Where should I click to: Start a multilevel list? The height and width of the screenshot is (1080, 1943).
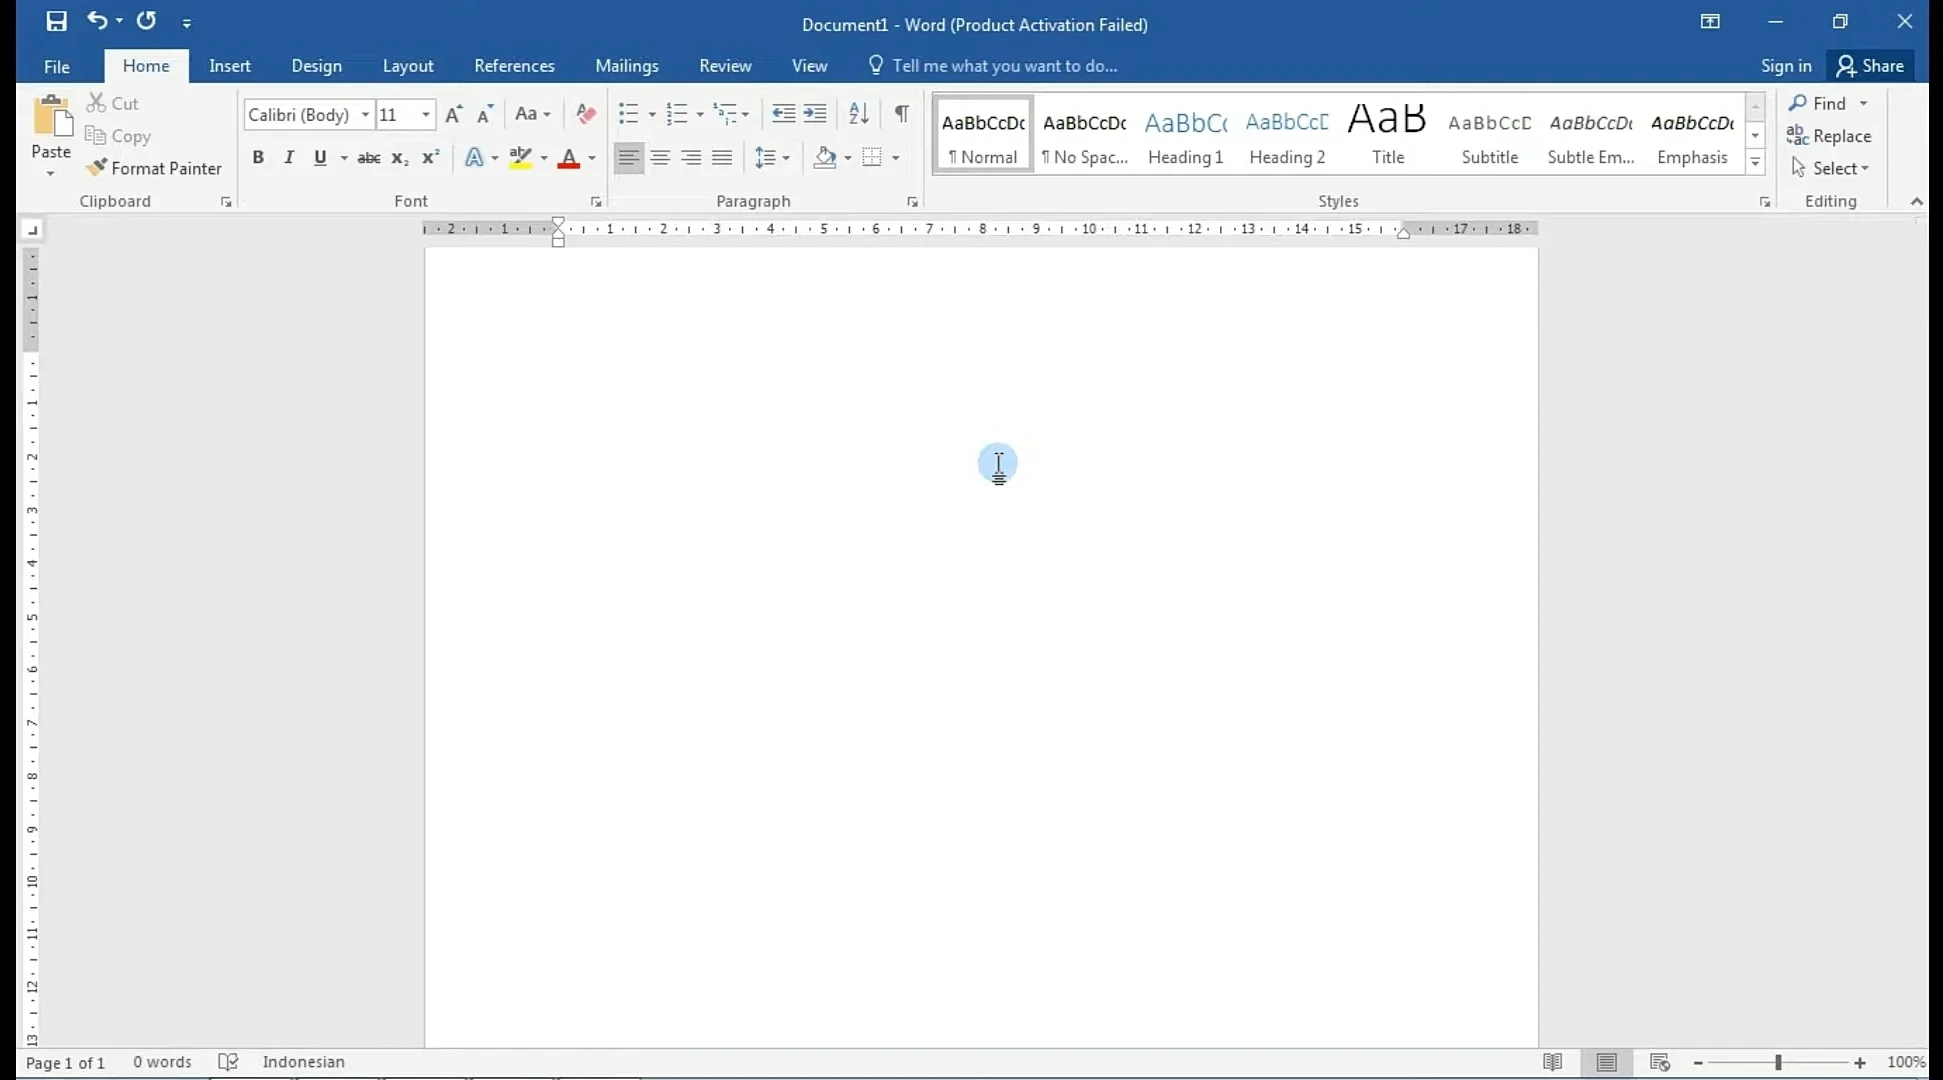click(725, 114)
